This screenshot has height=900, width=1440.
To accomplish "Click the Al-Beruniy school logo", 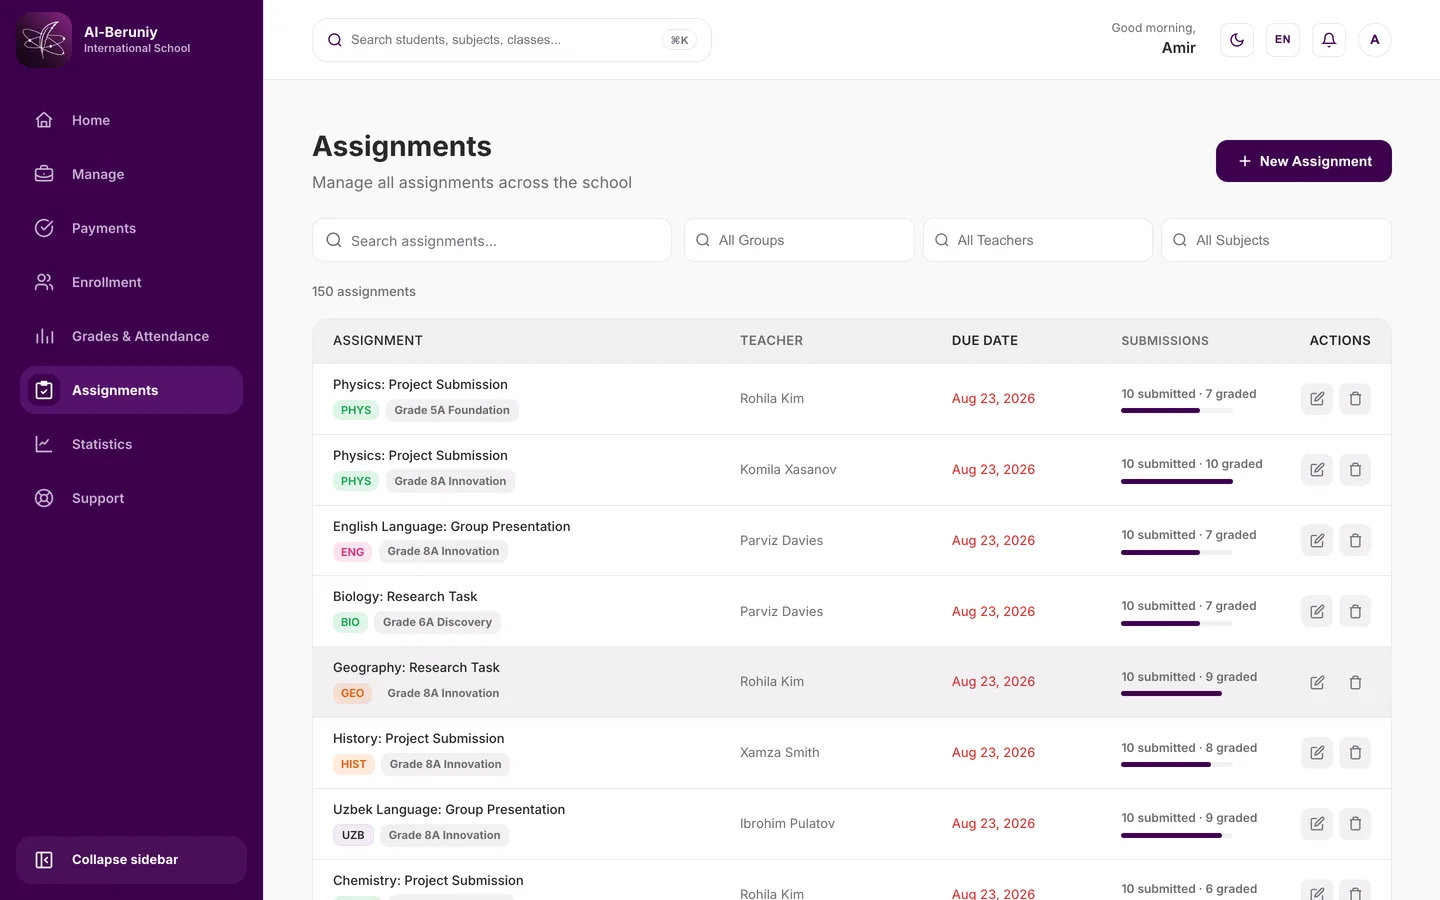I will [44, 40].
